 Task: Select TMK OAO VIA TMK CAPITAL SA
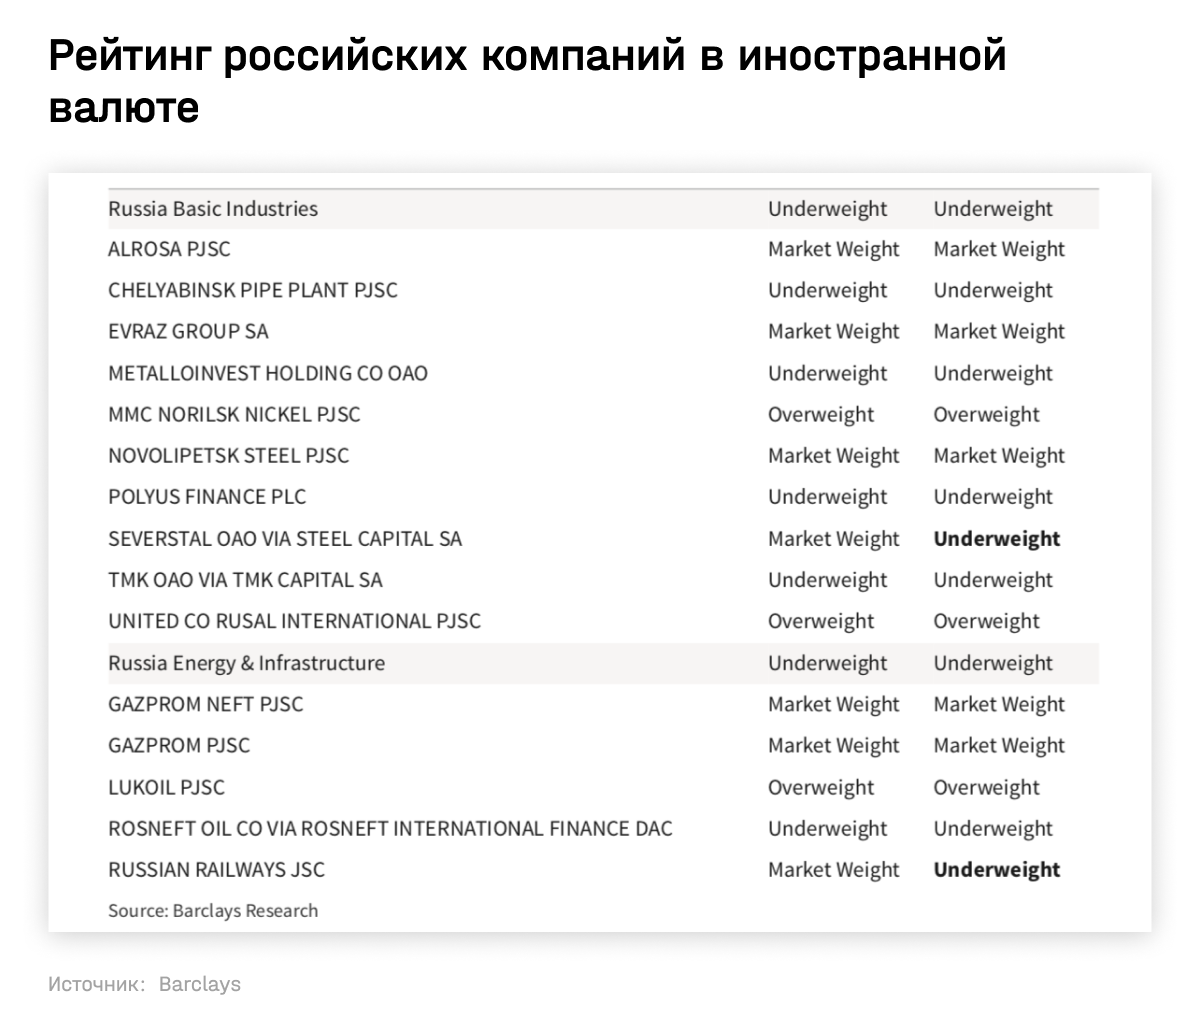245,580
